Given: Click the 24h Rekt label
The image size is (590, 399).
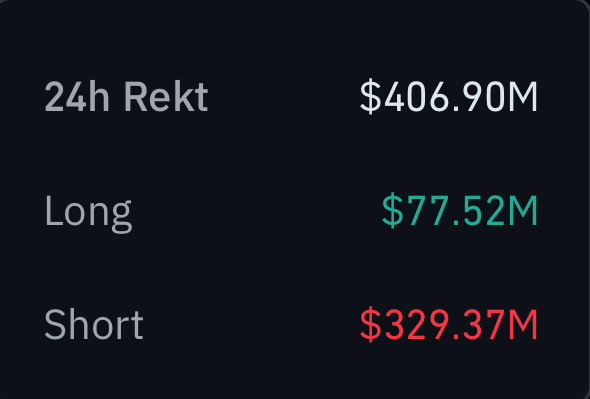Looking at the screenshot, I should [126, 96].
